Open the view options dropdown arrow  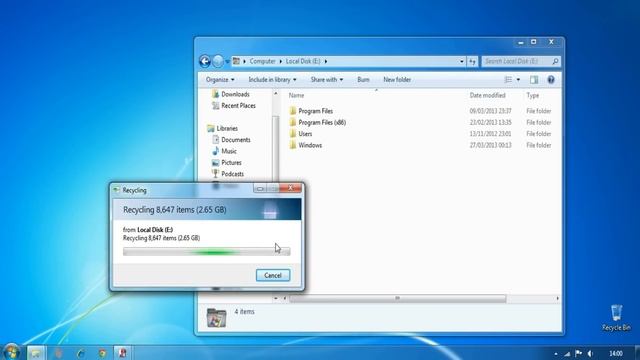(x=518, y=80)
